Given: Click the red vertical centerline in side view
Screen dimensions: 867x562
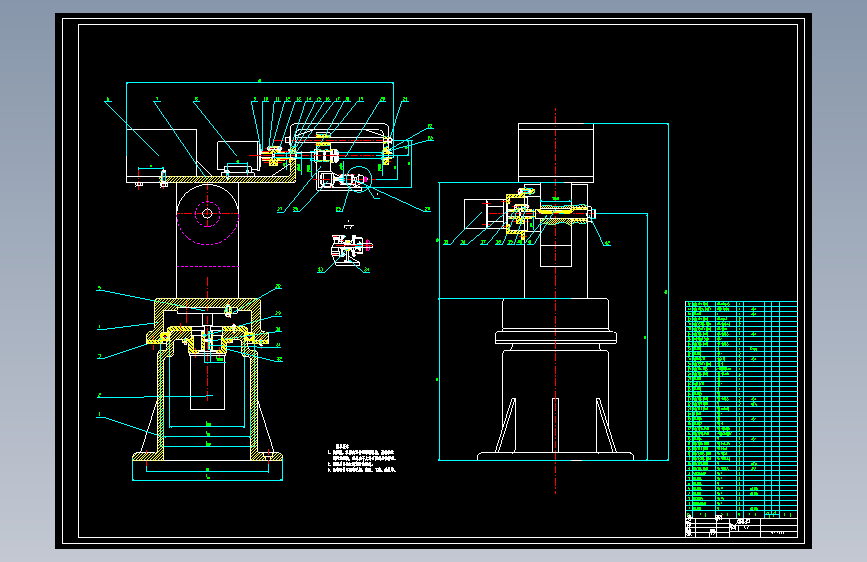Looking at the screenshot, I should tap(556, 300).
